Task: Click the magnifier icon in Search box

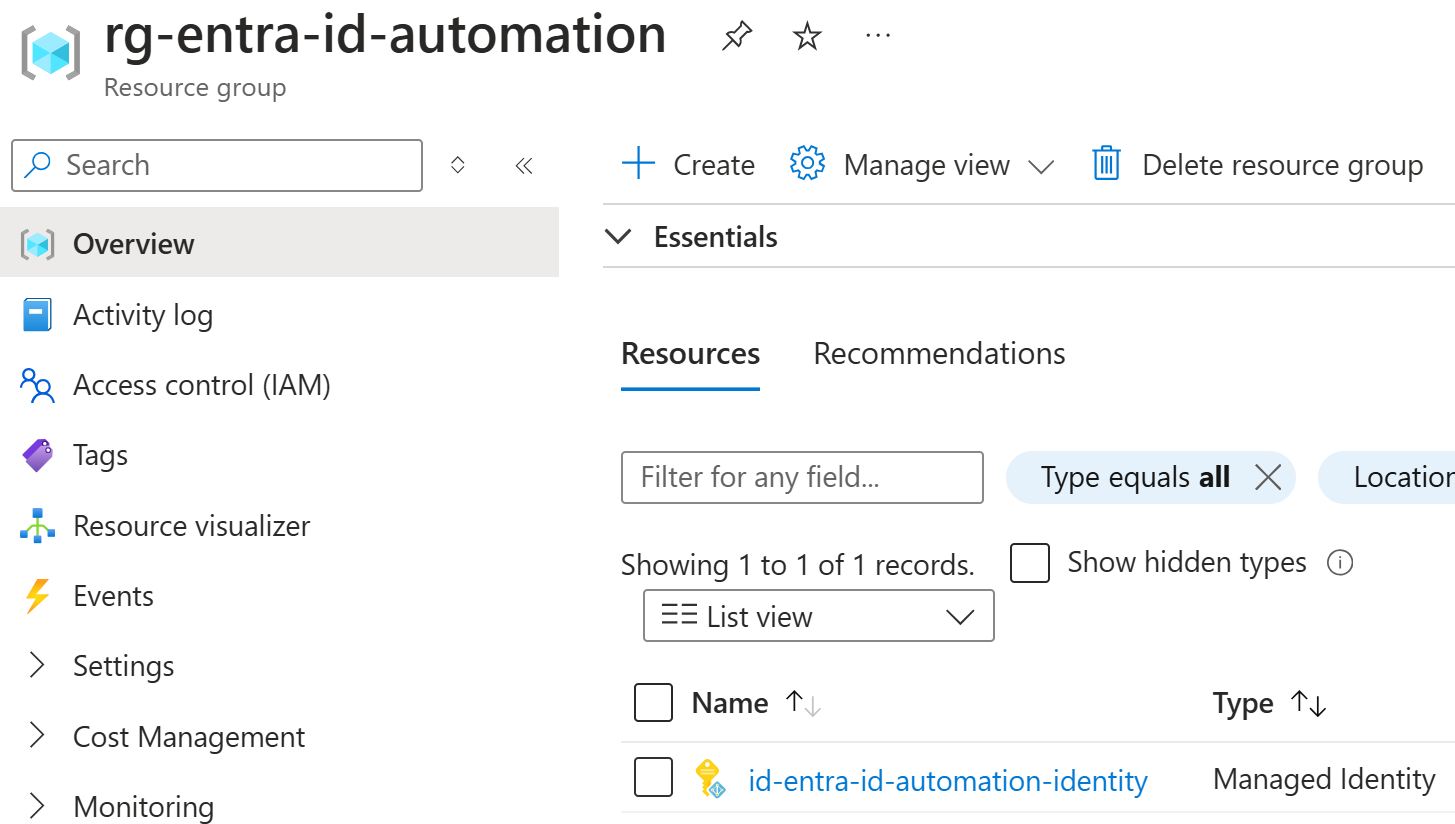Action: click(38, 165)
